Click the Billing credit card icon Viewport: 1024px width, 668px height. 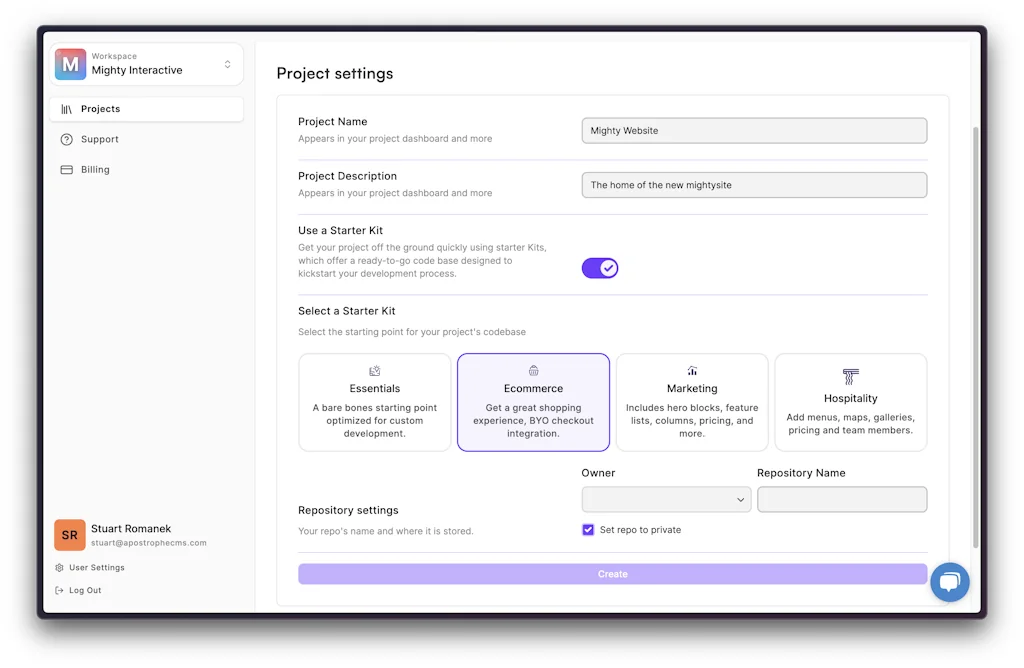click(x=67, y=170)
